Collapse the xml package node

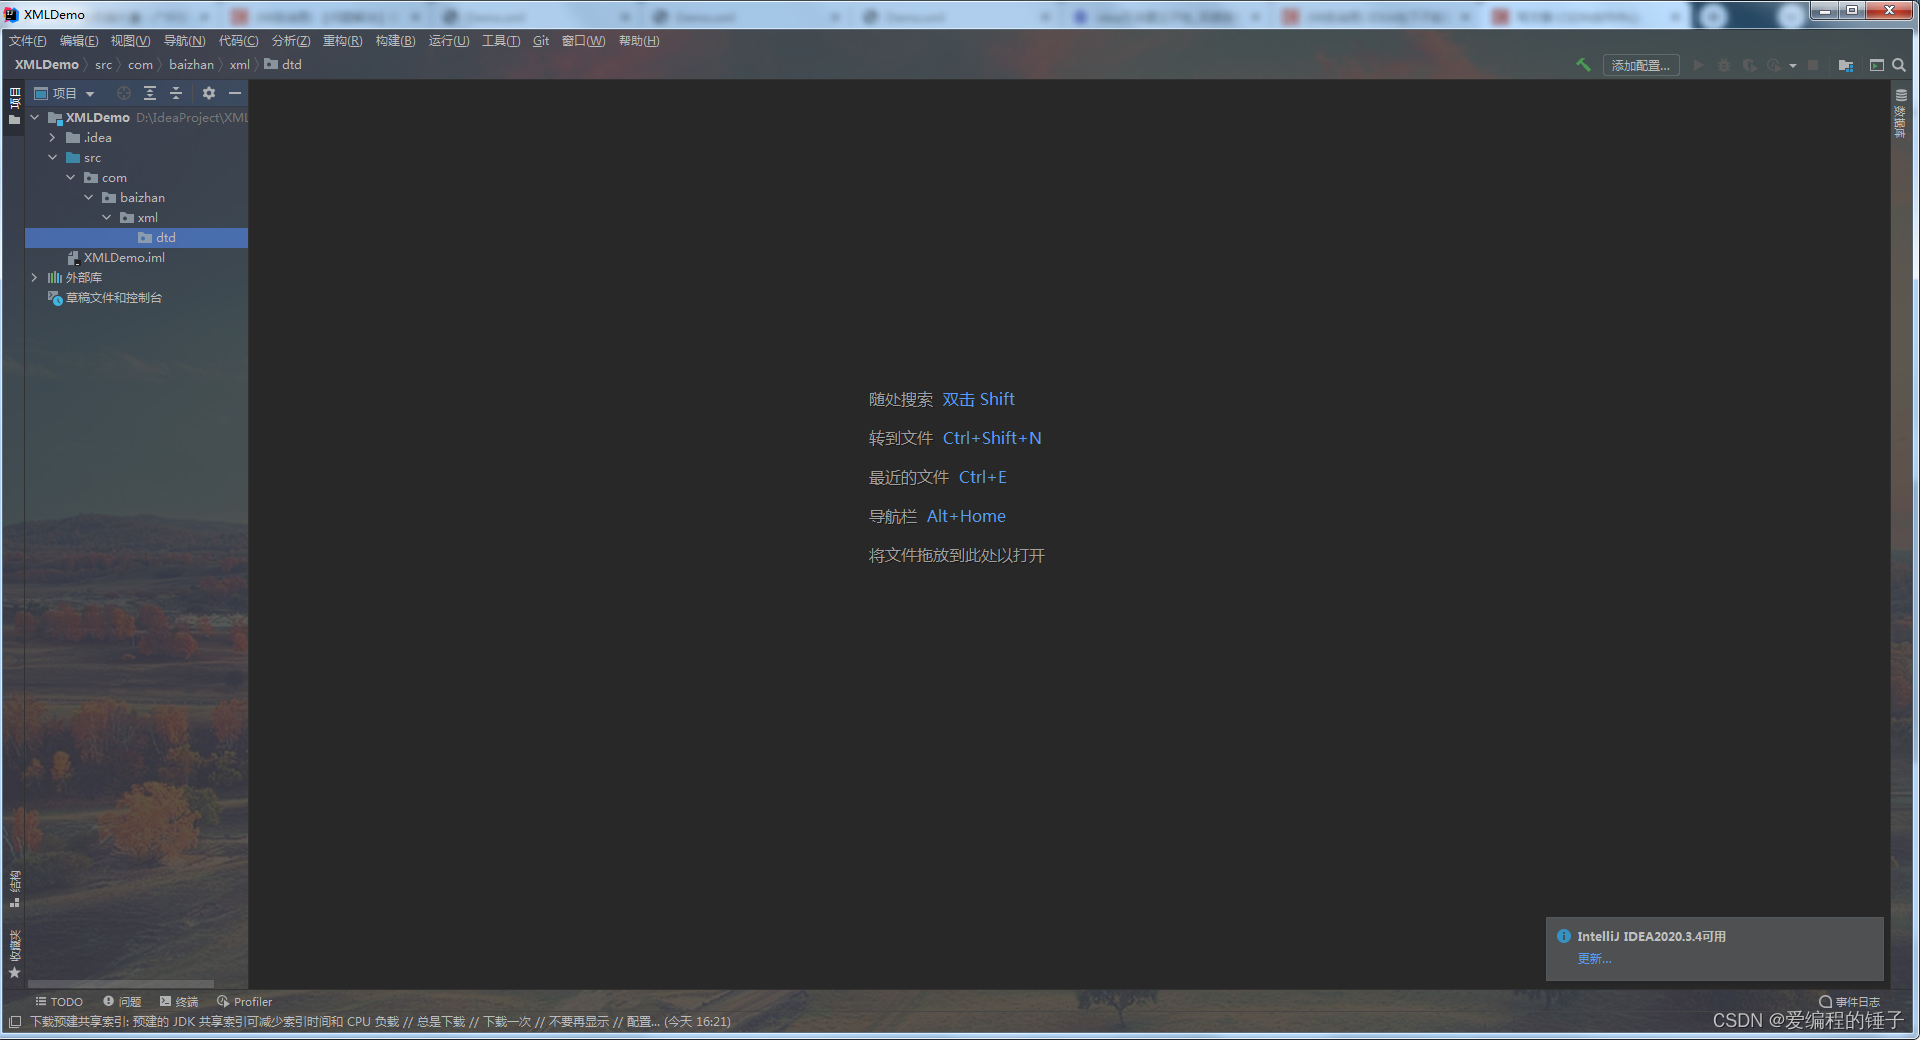[x=107, y=217]
